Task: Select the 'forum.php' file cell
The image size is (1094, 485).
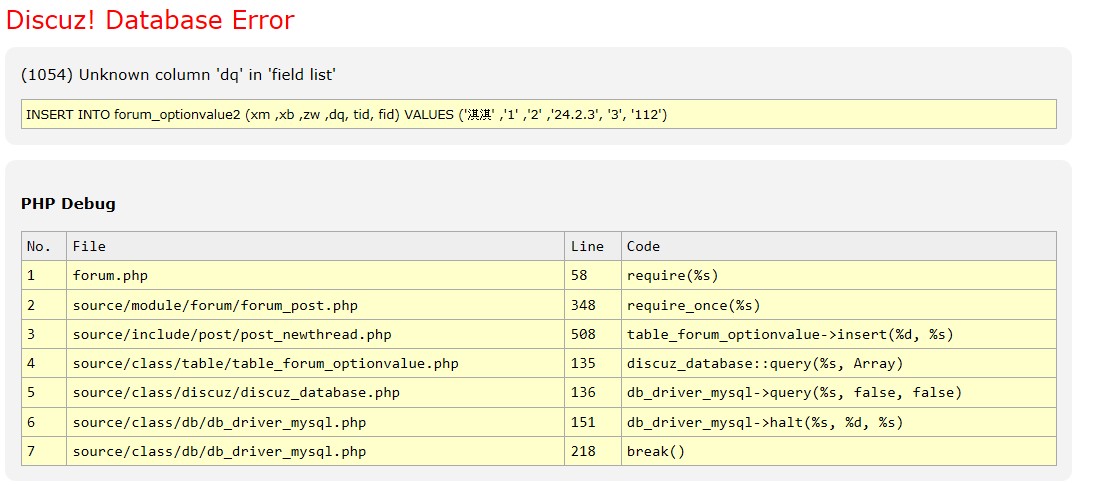Action: click(x=315, y=276)
